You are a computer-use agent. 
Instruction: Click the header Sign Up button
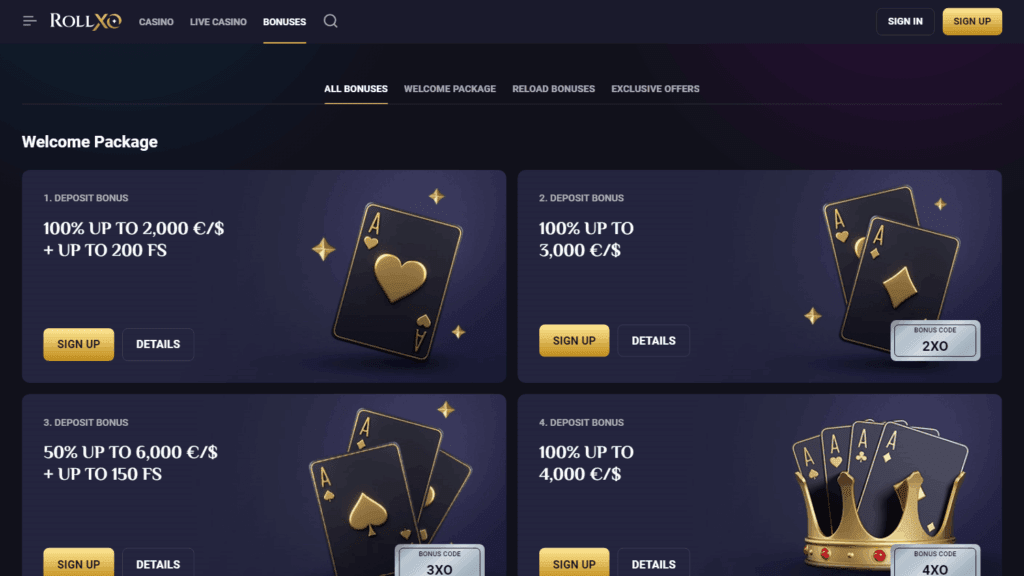tap(972, 22)
